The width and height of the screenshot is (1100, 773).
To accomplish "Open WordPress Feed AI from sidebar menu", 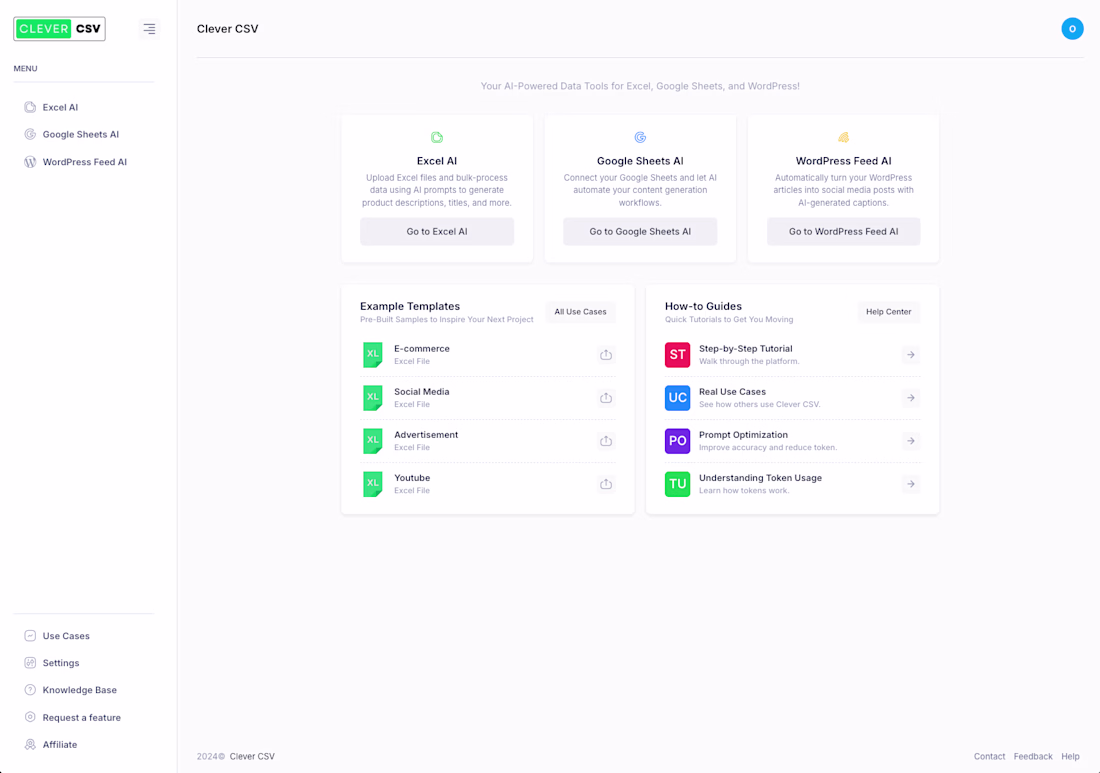I will tap(84, 162).
